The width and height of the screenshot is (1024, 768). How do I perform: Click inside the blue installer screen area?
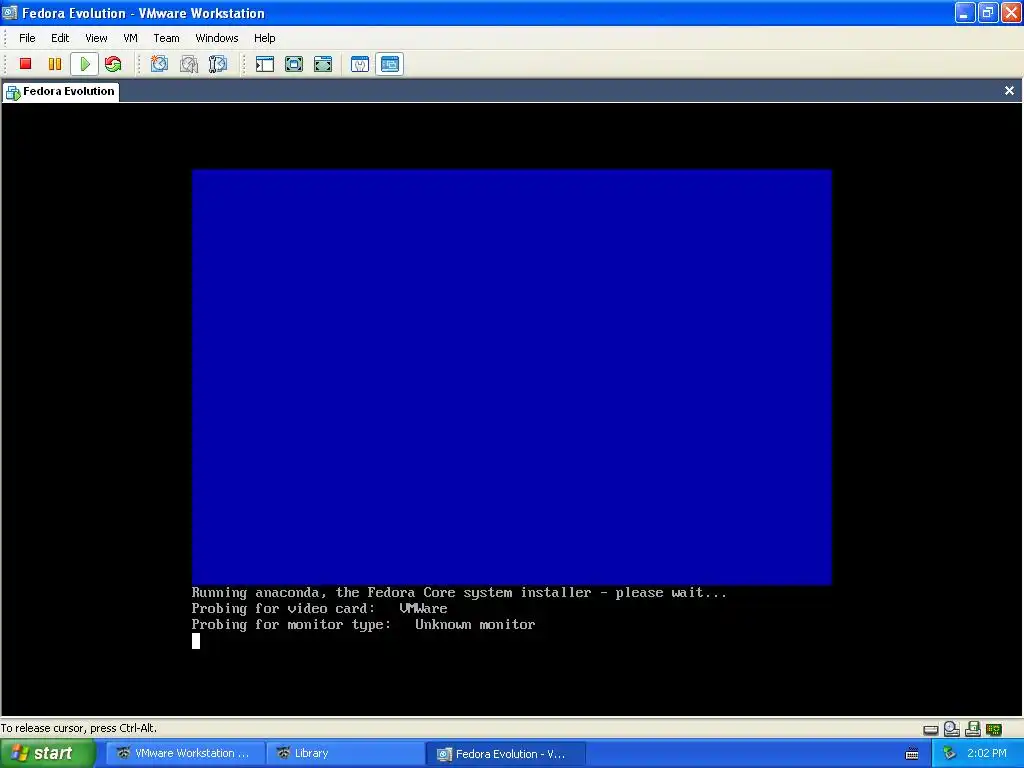511,377
